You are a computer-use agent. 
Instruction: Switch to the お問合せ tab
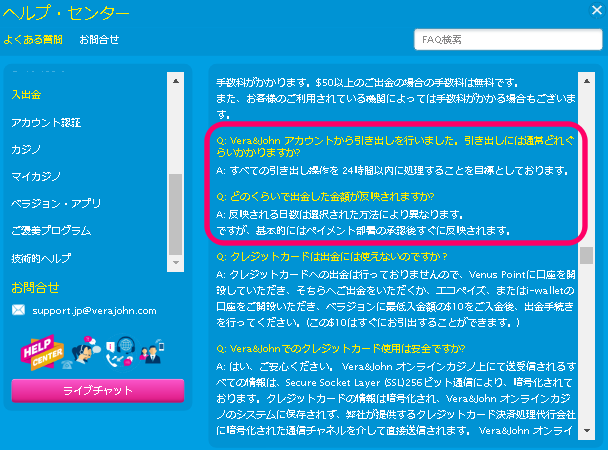[99, 40]
